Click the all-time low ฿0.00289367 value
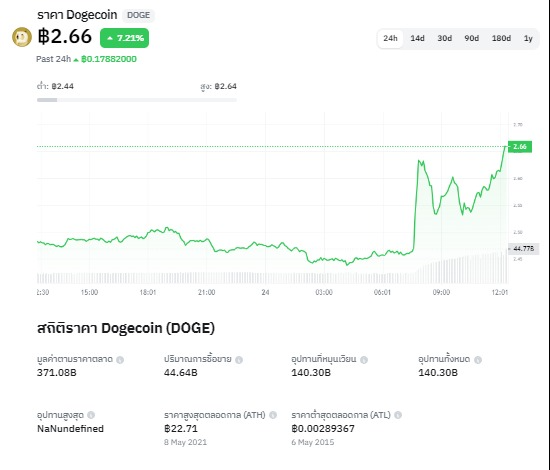550x470 pixels. click(x=323, y=429)
